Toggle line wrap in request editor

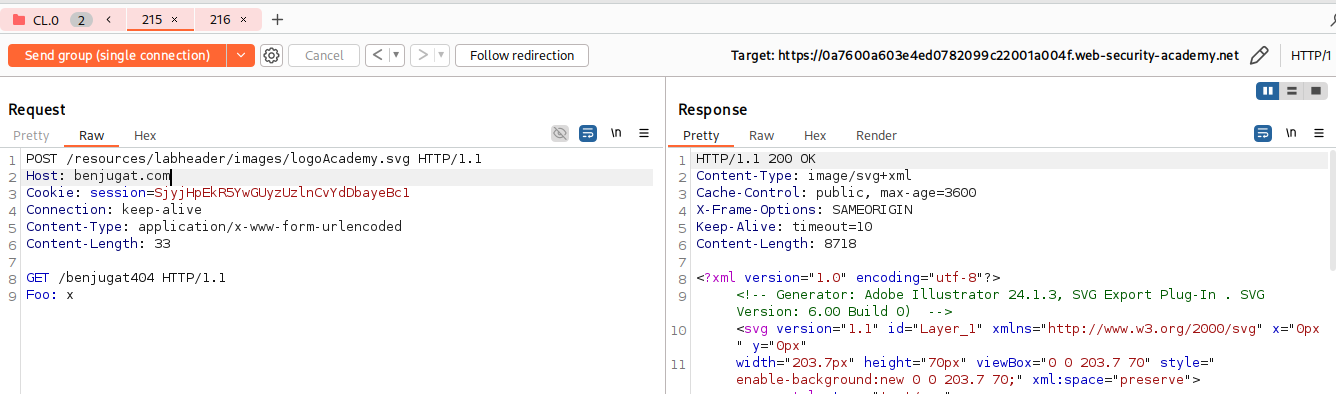pos(588,133)
